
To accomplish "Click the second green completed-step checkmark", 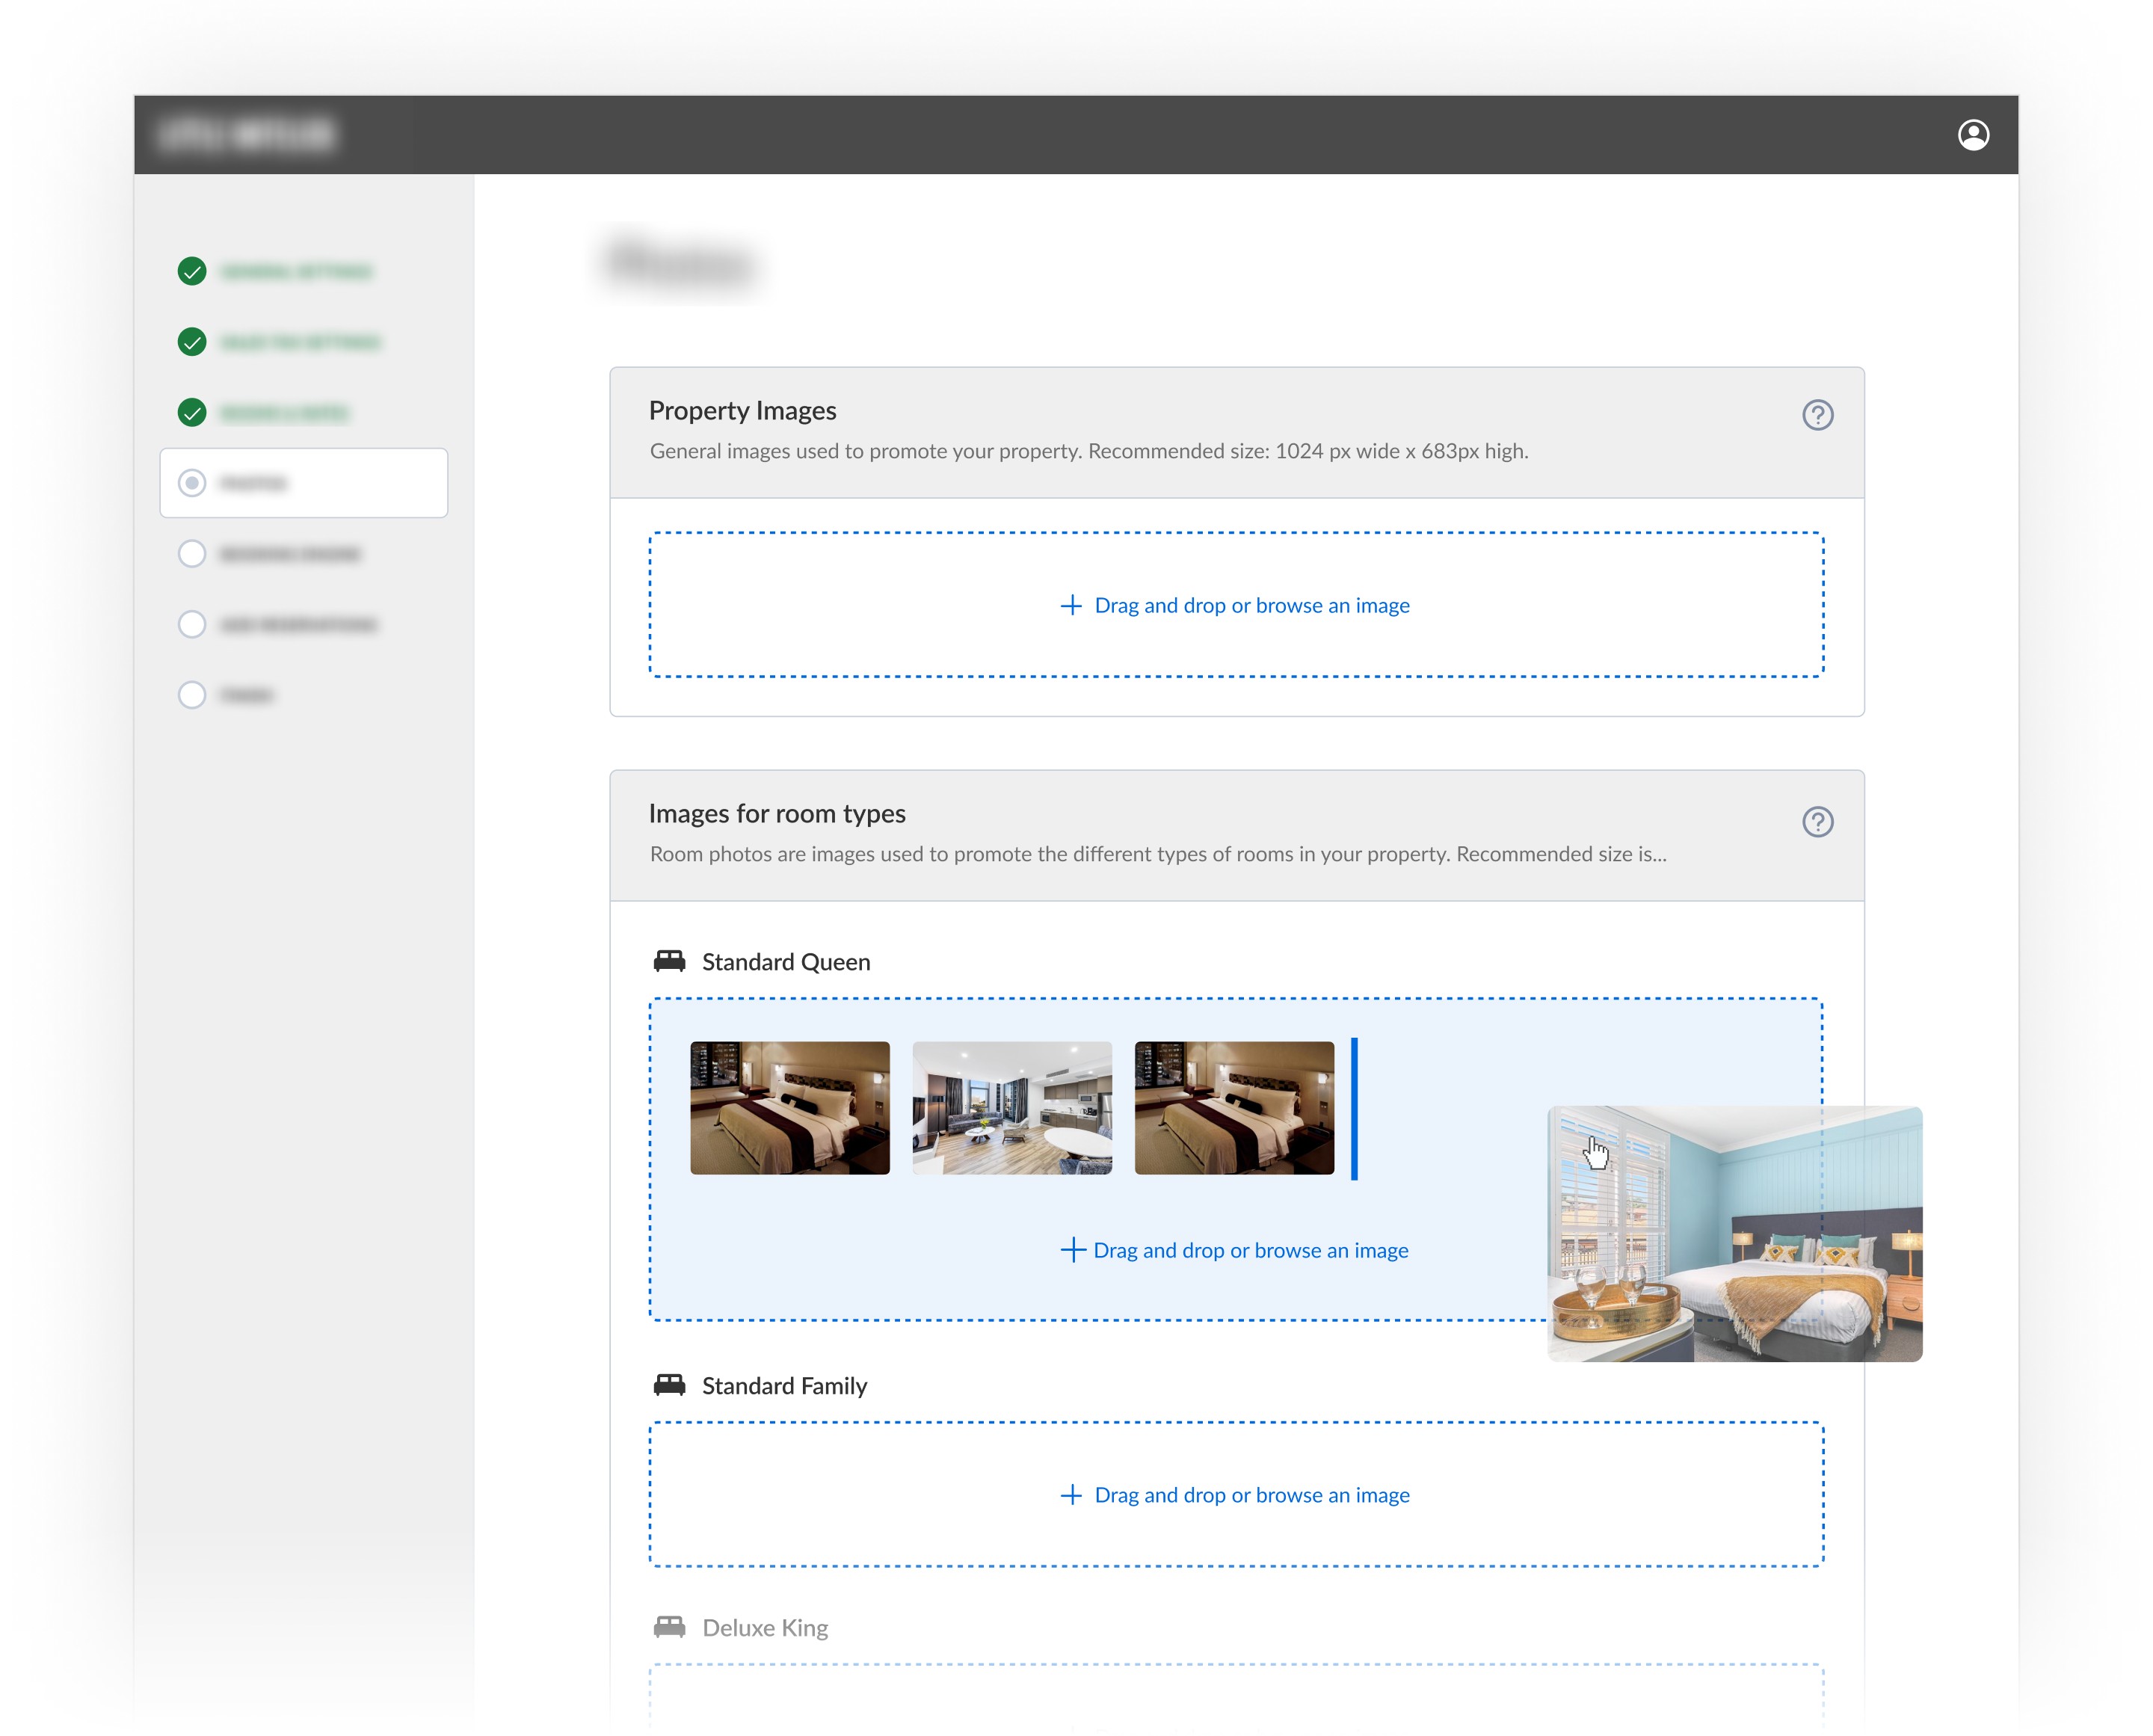I will 192,342.
